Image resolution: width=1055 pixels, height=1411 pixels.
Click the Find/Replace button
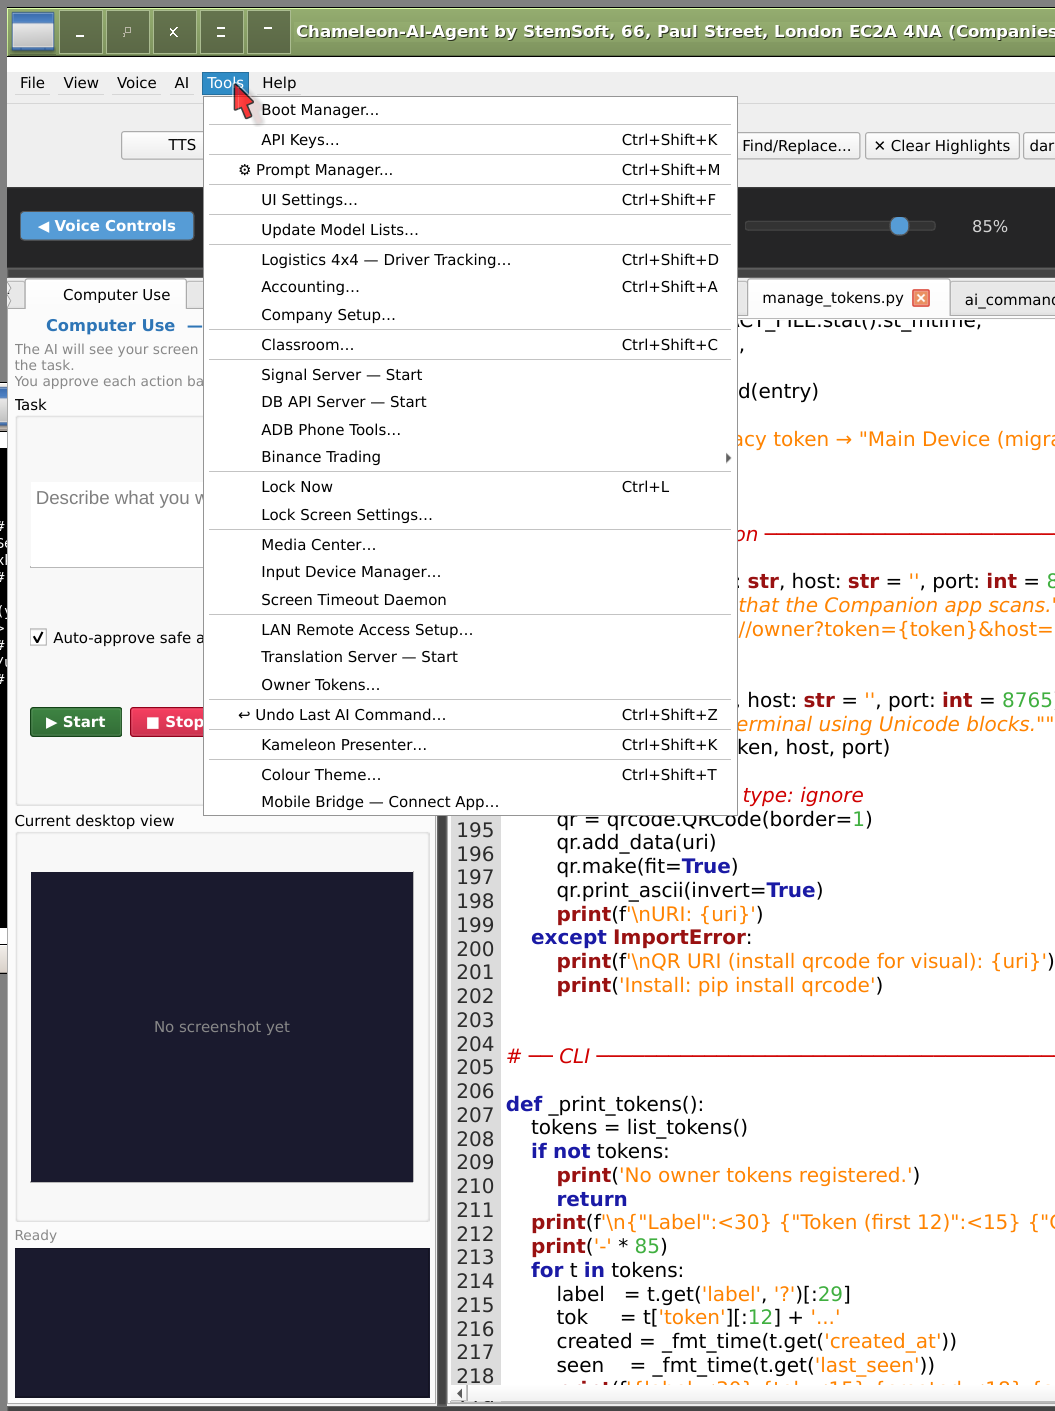click(797, 146)
